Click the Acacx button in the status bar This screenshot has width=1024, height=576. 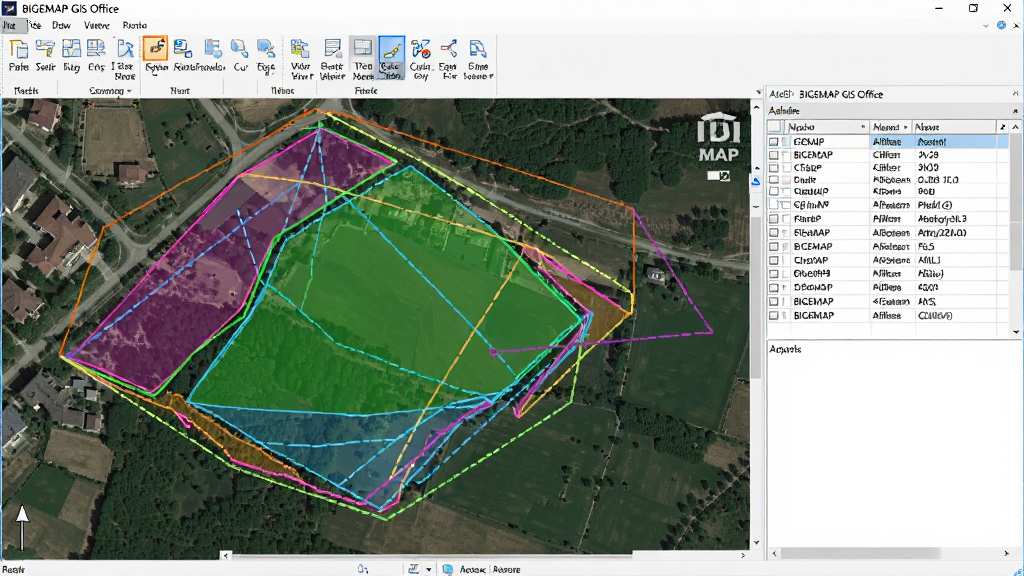[472, 569]
